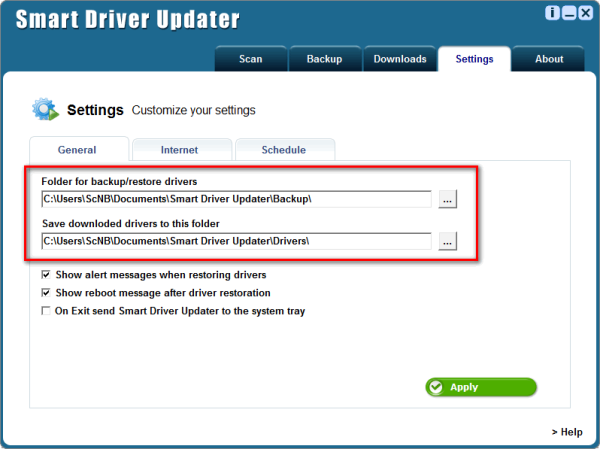The image size is (600, 449).
Task: Open the Downloads tab
Action: tap(400, 59)
